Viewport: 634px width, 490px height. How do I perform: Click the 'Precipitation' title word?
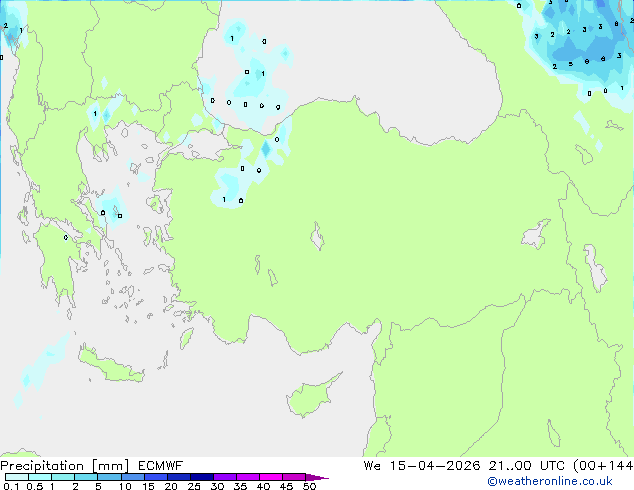42,466
